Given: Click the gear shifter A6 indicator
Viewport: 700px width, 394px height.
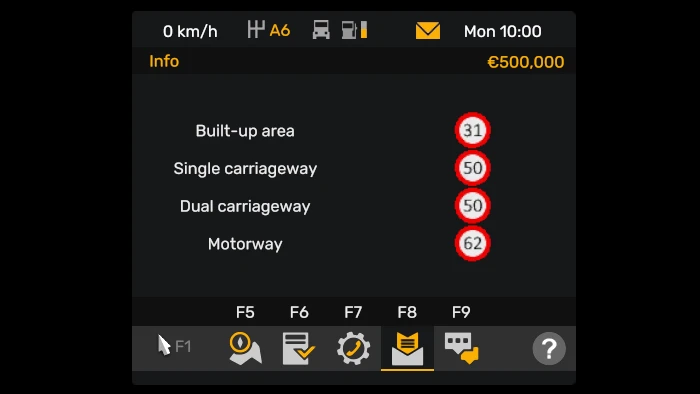Looking at the screenshot, I should pos(269,30).
